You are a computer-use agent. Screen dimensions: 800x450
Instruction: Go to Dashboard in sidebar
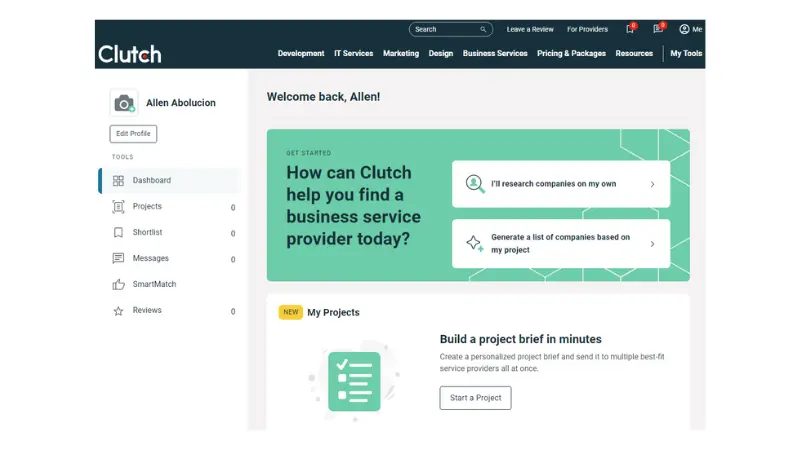point(169,181)
